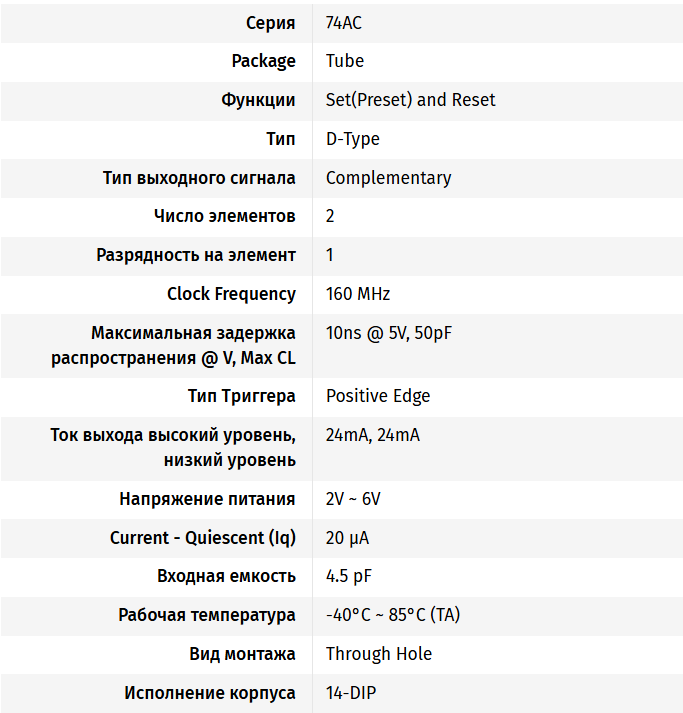Select the 2V ~ 6V voltage value
This screenshot has width=683, height=713.
pos(353,499)
